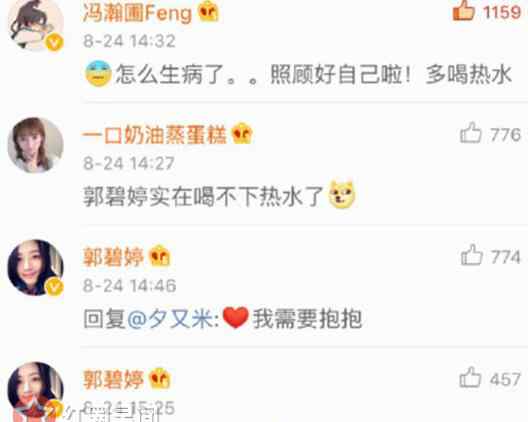Open 一口奶油蒸蛋糕's profile via username
528x422 pixels.
coord(155,135)
